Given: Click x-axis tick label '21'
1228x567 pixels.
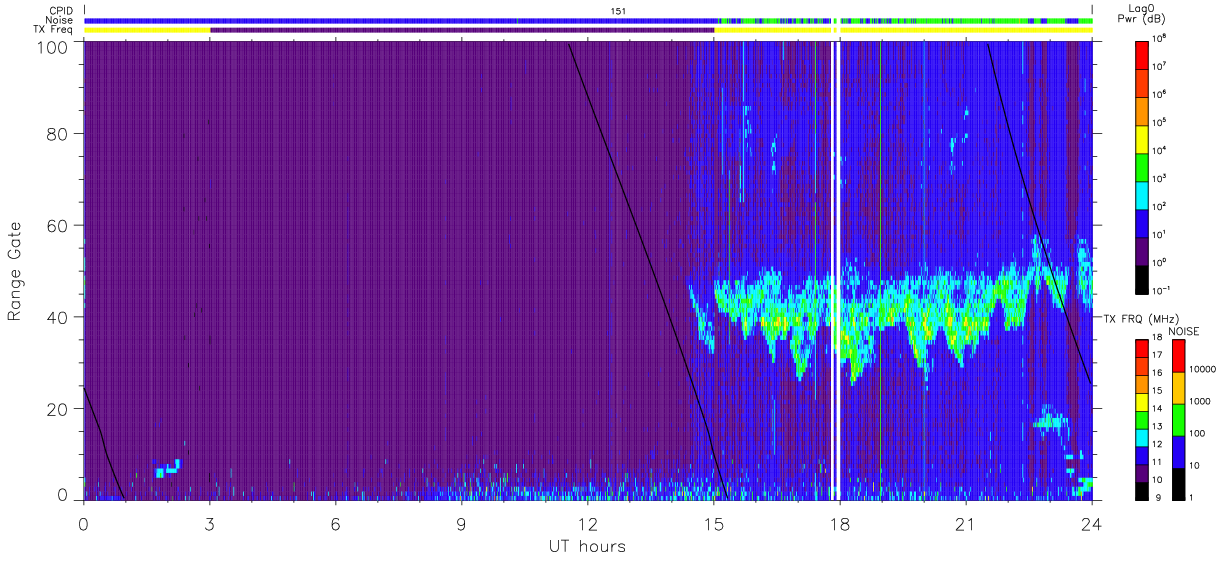Looking at the screenshot, I should (x=965, y=524).
